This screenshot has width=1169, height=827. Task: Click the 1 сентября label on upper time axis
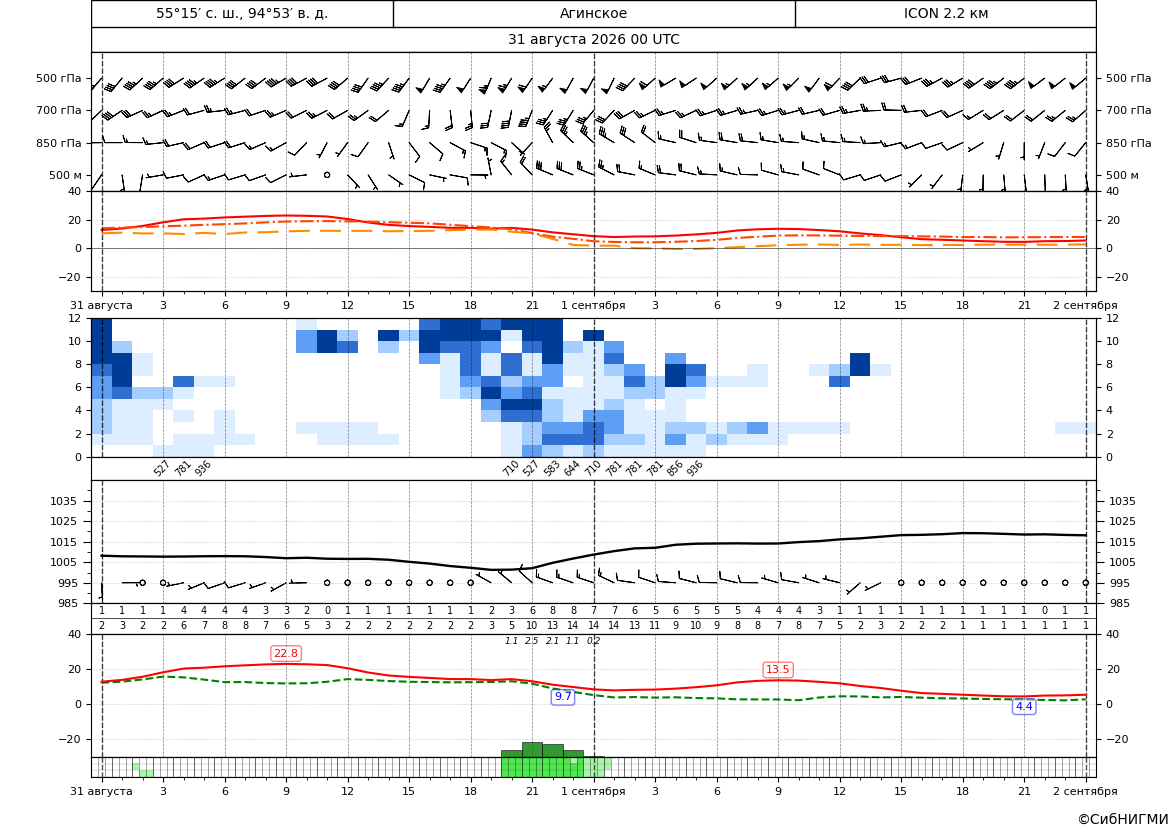(593, 305)
